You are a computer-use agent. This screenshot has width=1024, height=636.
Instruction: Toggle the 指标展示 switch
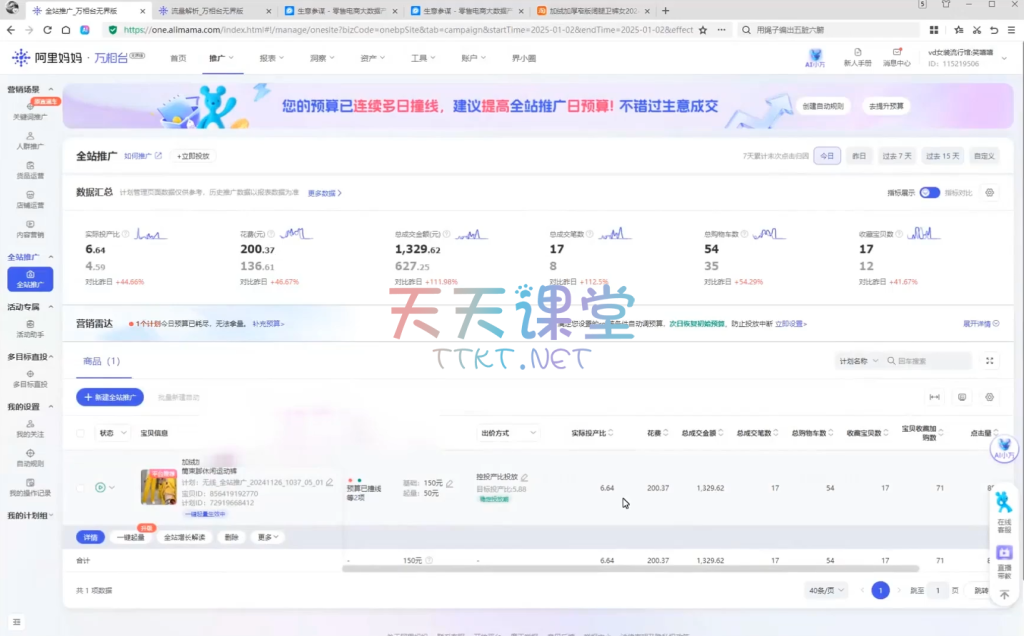(x=929, y=193)
